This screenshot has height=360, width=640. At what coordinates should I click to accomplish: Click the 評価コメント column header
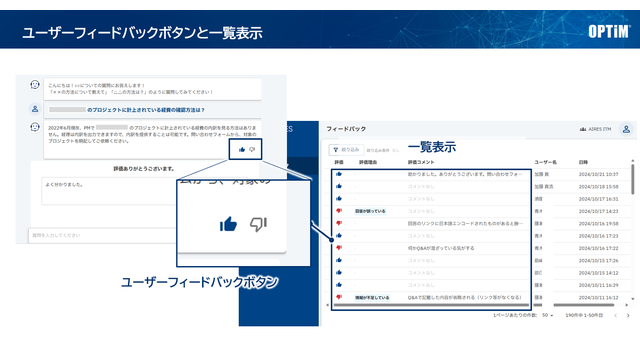[421, 162]
